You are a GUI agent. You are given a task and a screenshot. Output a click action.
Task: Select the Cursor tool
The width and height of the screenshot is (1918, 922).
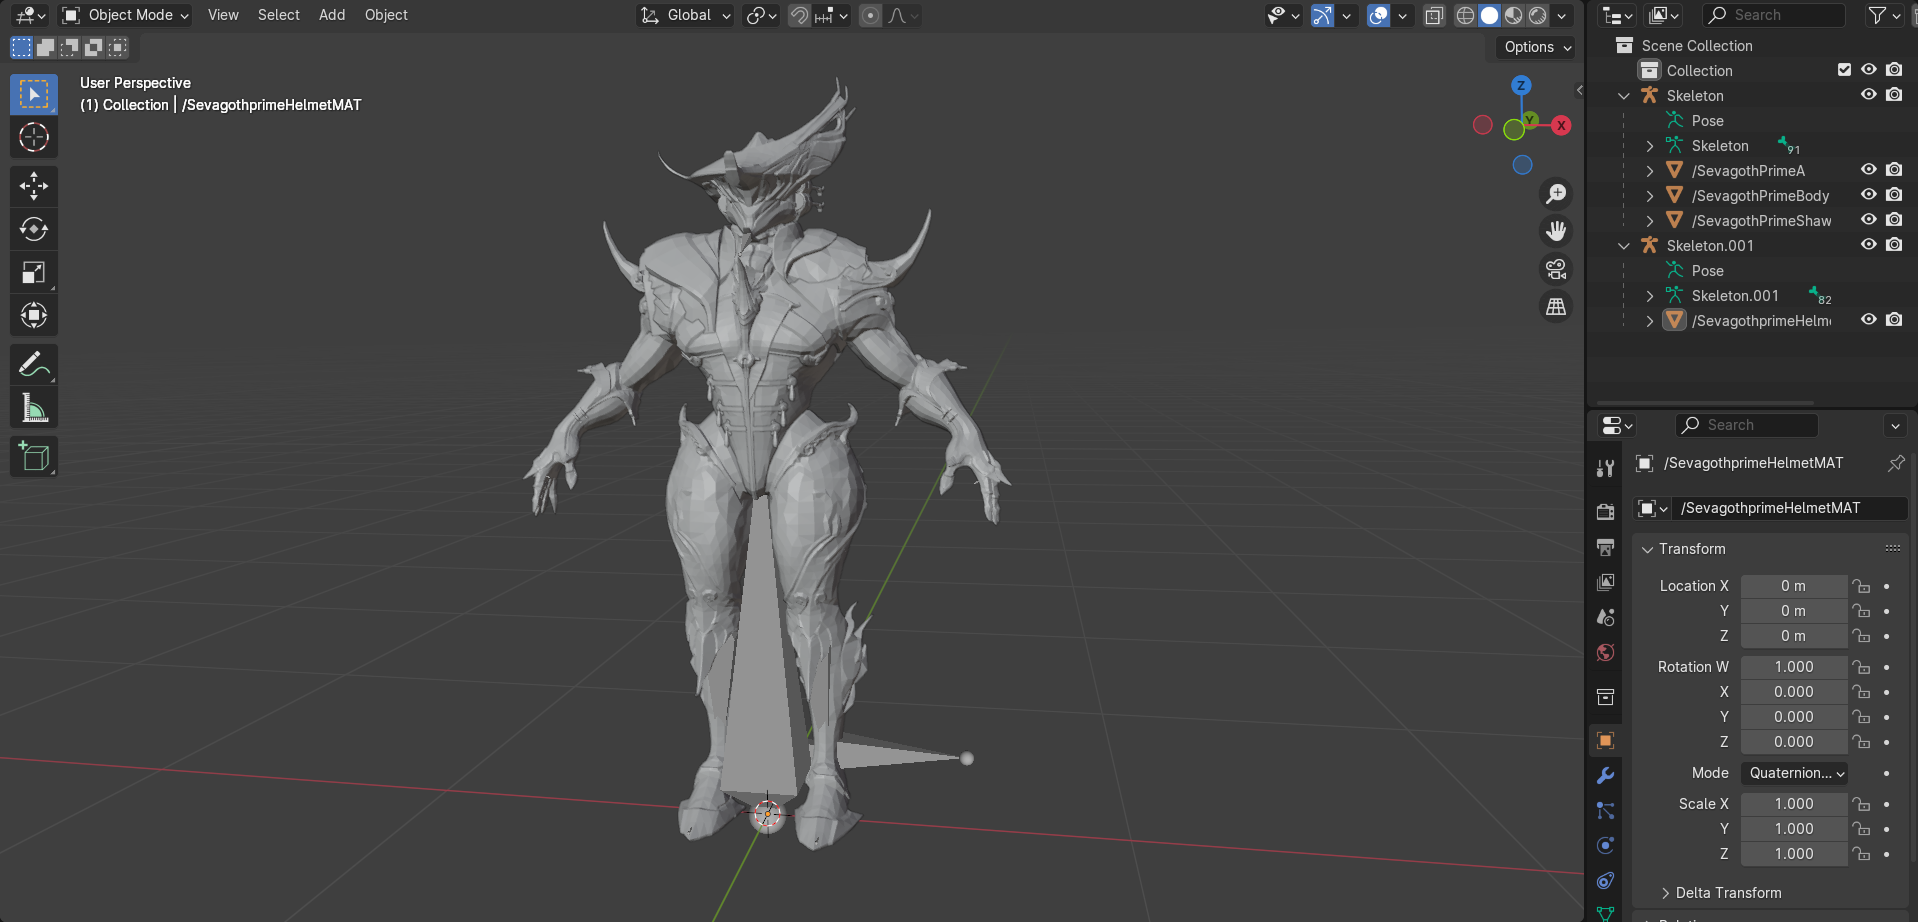(x=34, y=137)
